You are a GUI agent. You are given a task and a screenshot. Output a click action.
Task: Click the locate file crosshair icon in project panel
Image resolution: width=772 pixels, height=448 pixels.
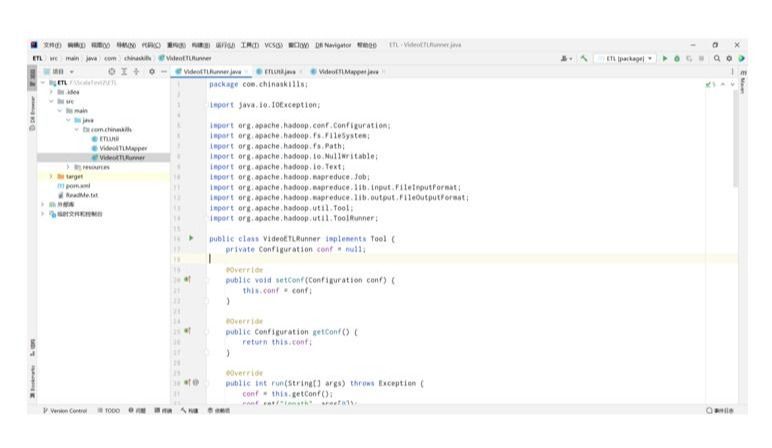[x=112, y=72]
